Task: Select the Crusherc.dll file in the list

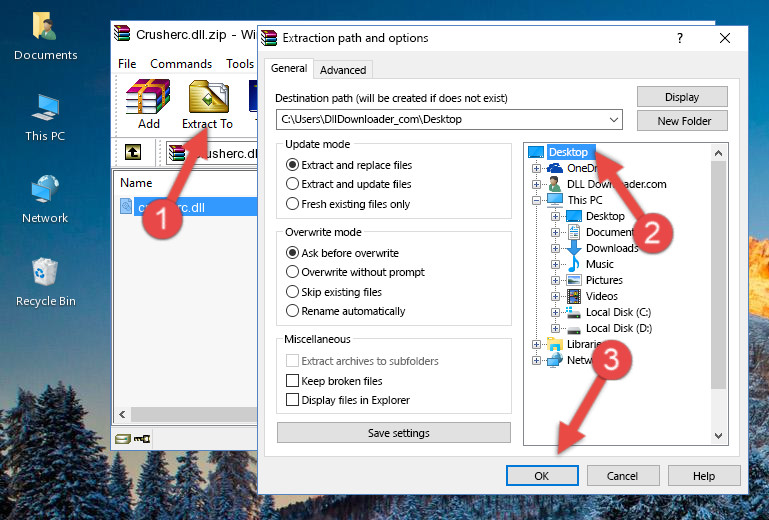Action: 188,207
